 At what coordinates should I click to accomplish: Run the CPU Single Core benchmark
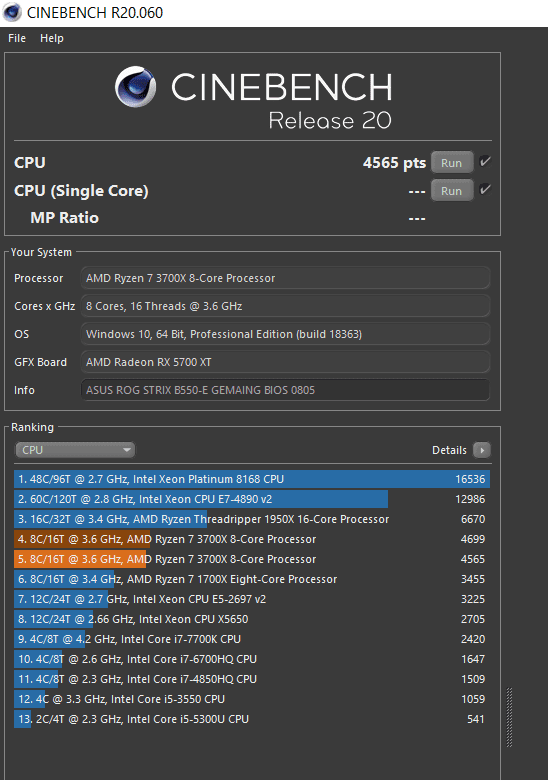tap(452, 191)
